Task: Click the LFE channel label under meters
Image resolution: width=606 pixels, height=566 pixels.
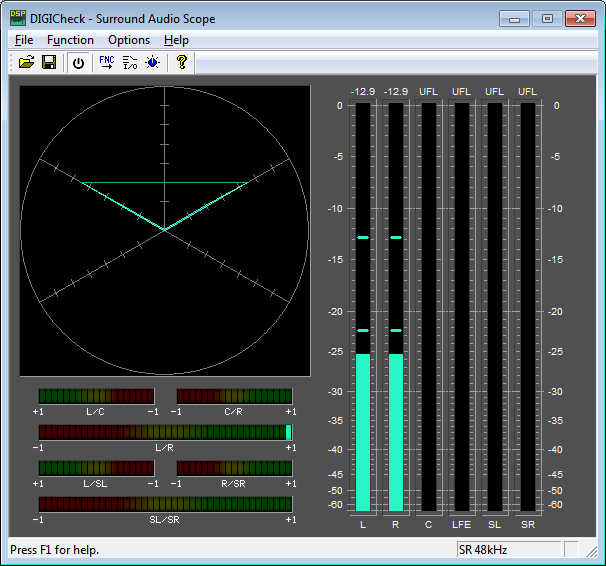Action: click(462, 525)
